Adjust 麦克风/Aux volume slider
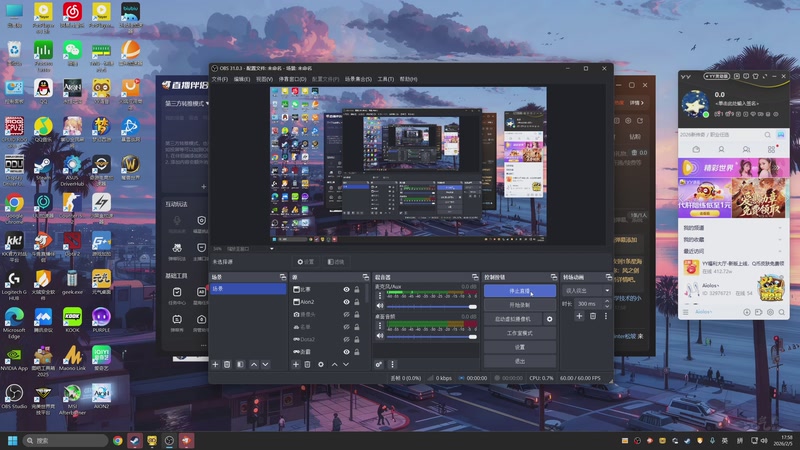 pos(431,307)
